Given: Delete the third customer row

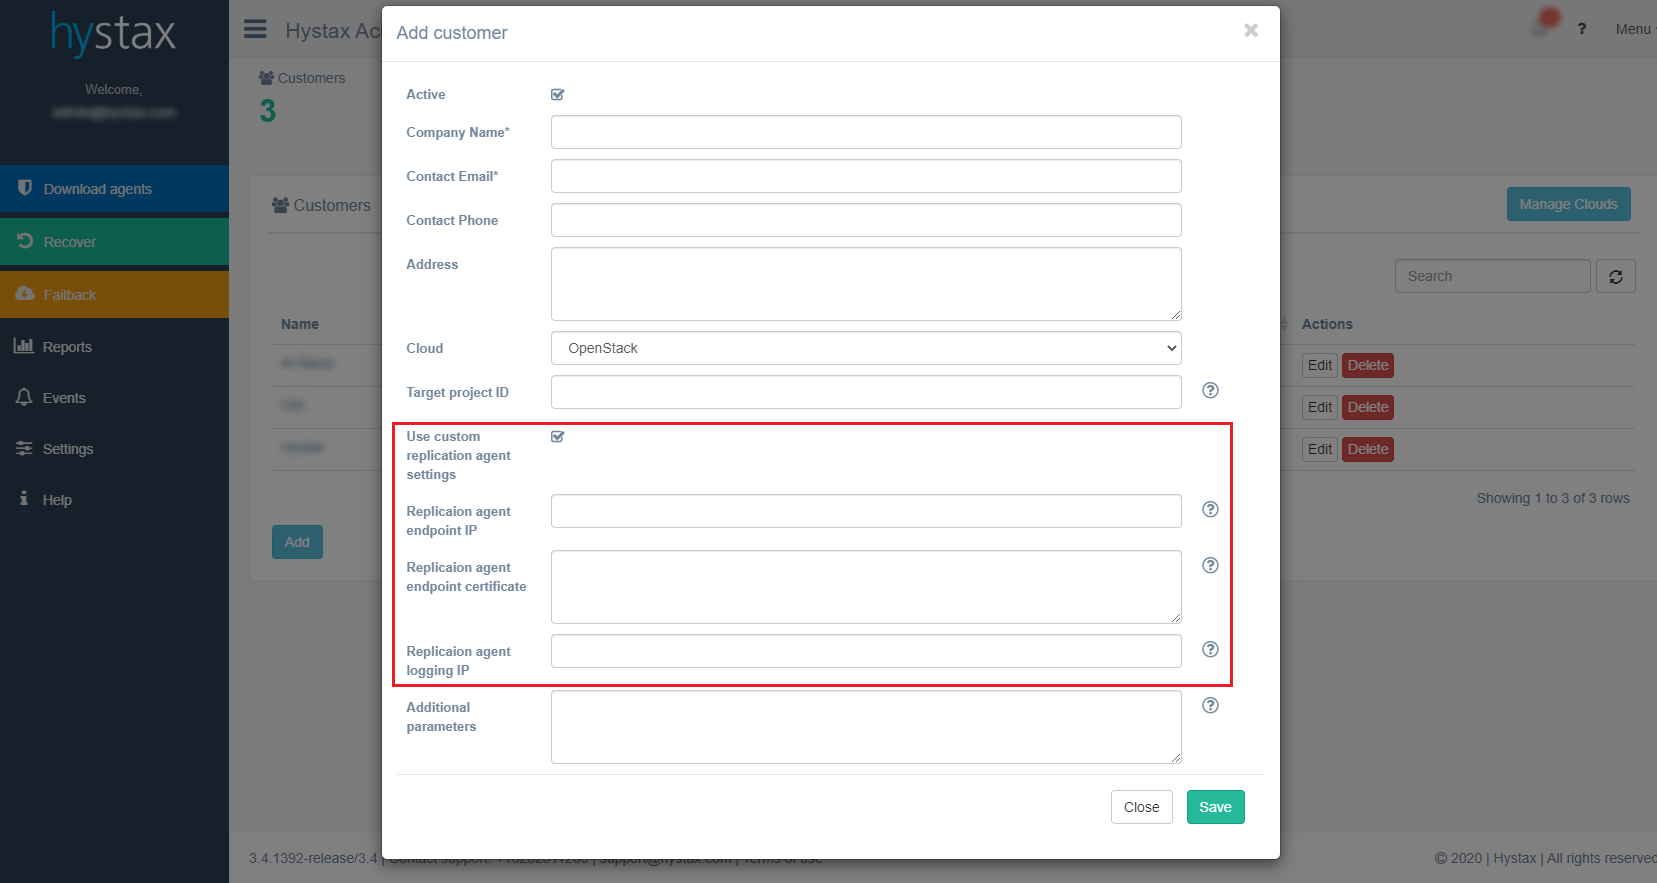Looking at the screenshot, I should click(1368, 449).
